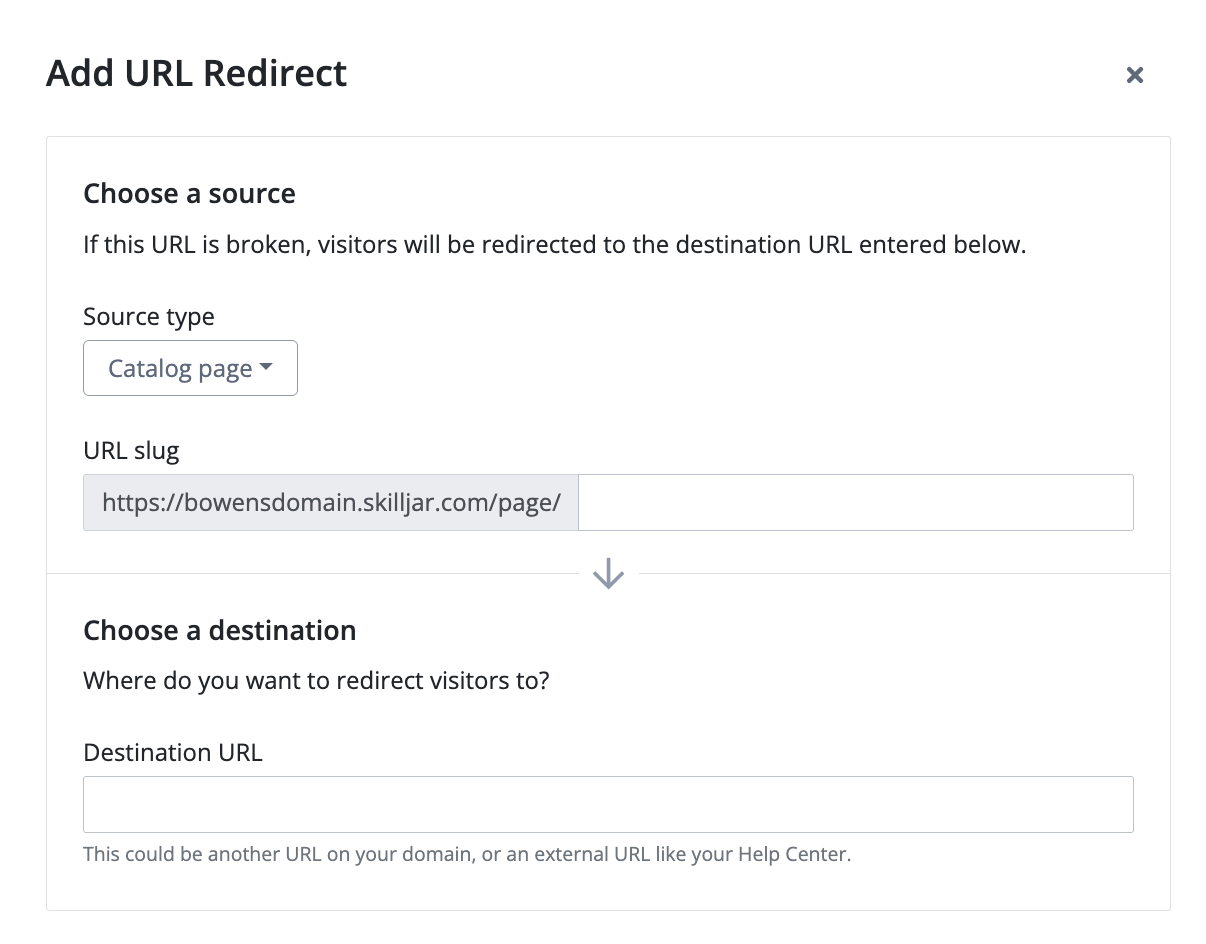Click the Source type label

pyautogui.click(x=149, y=317)
